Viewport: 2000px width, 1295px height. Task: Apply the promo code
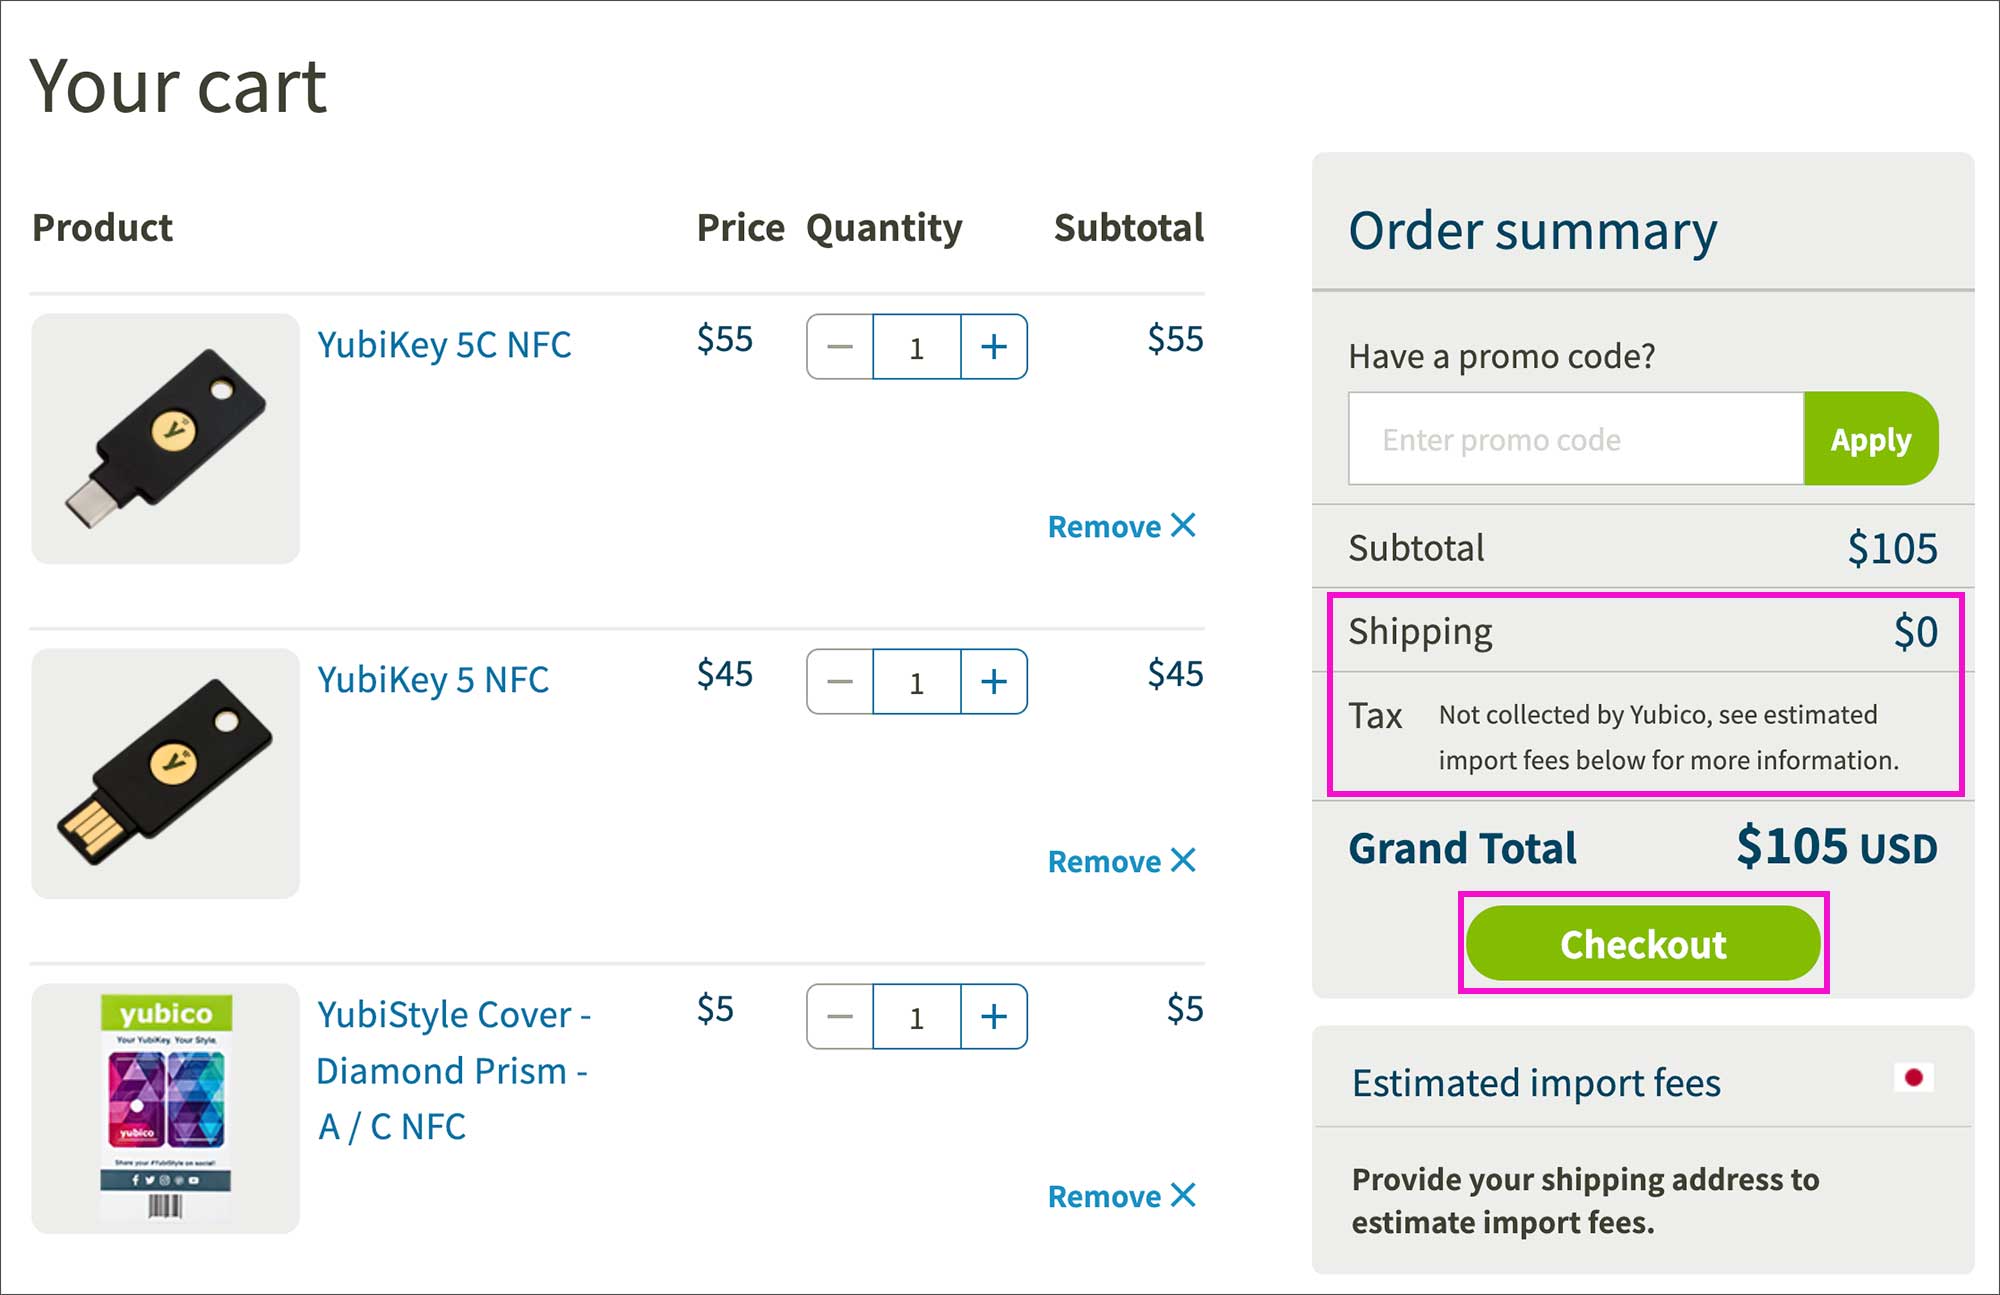[x=1870, y=439]
